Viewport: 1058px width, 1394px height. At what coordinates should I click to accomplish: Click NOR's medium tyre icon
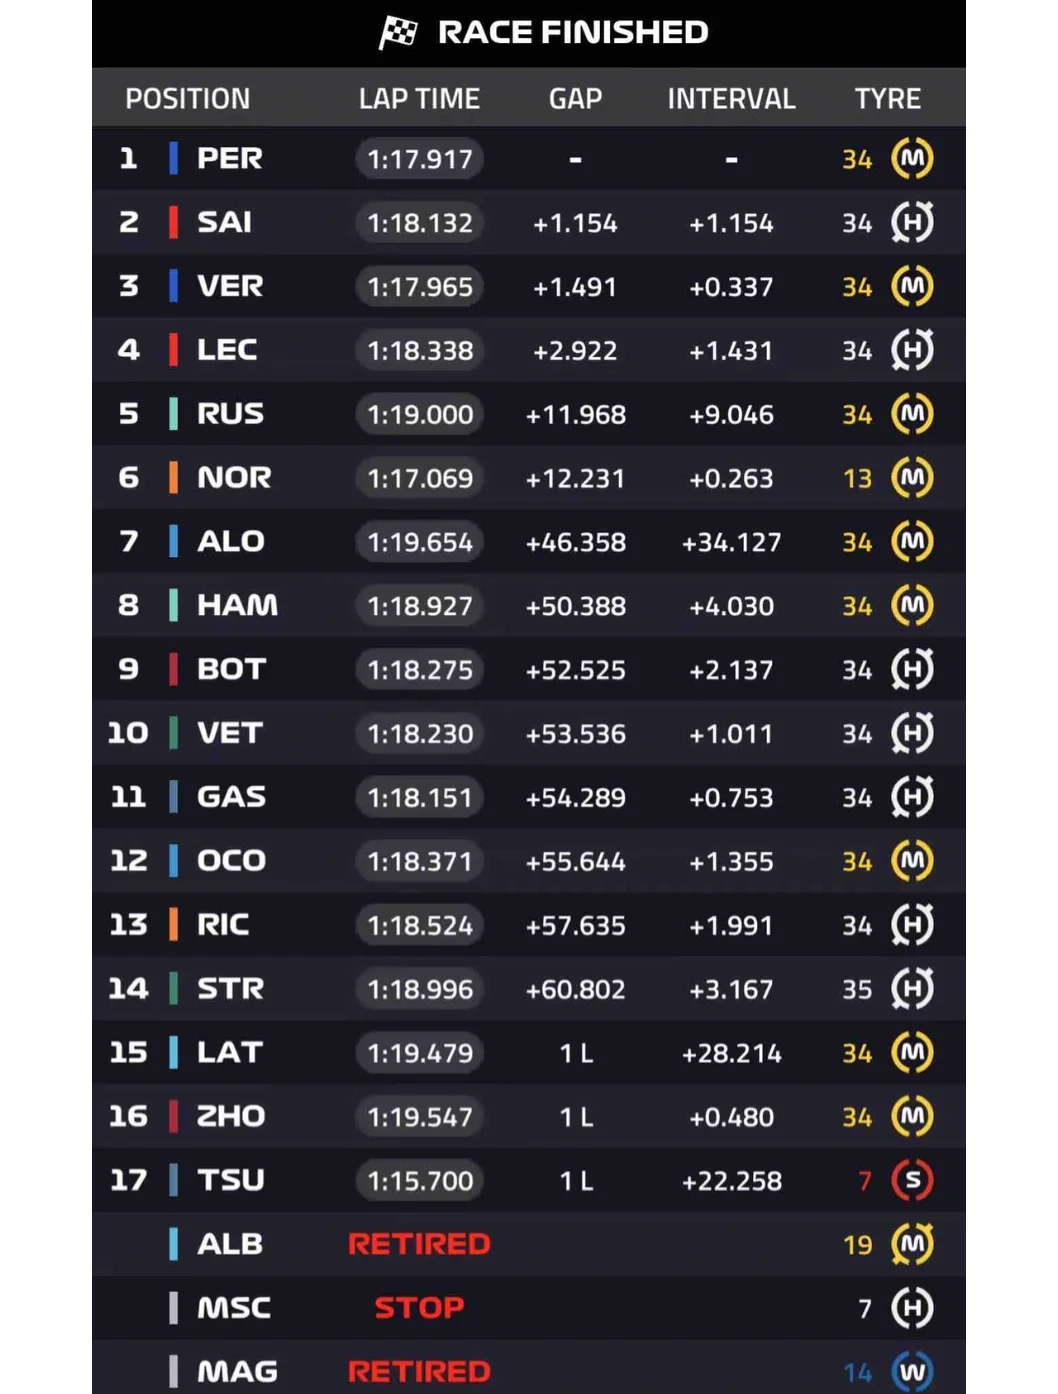(x=912, y=478)
